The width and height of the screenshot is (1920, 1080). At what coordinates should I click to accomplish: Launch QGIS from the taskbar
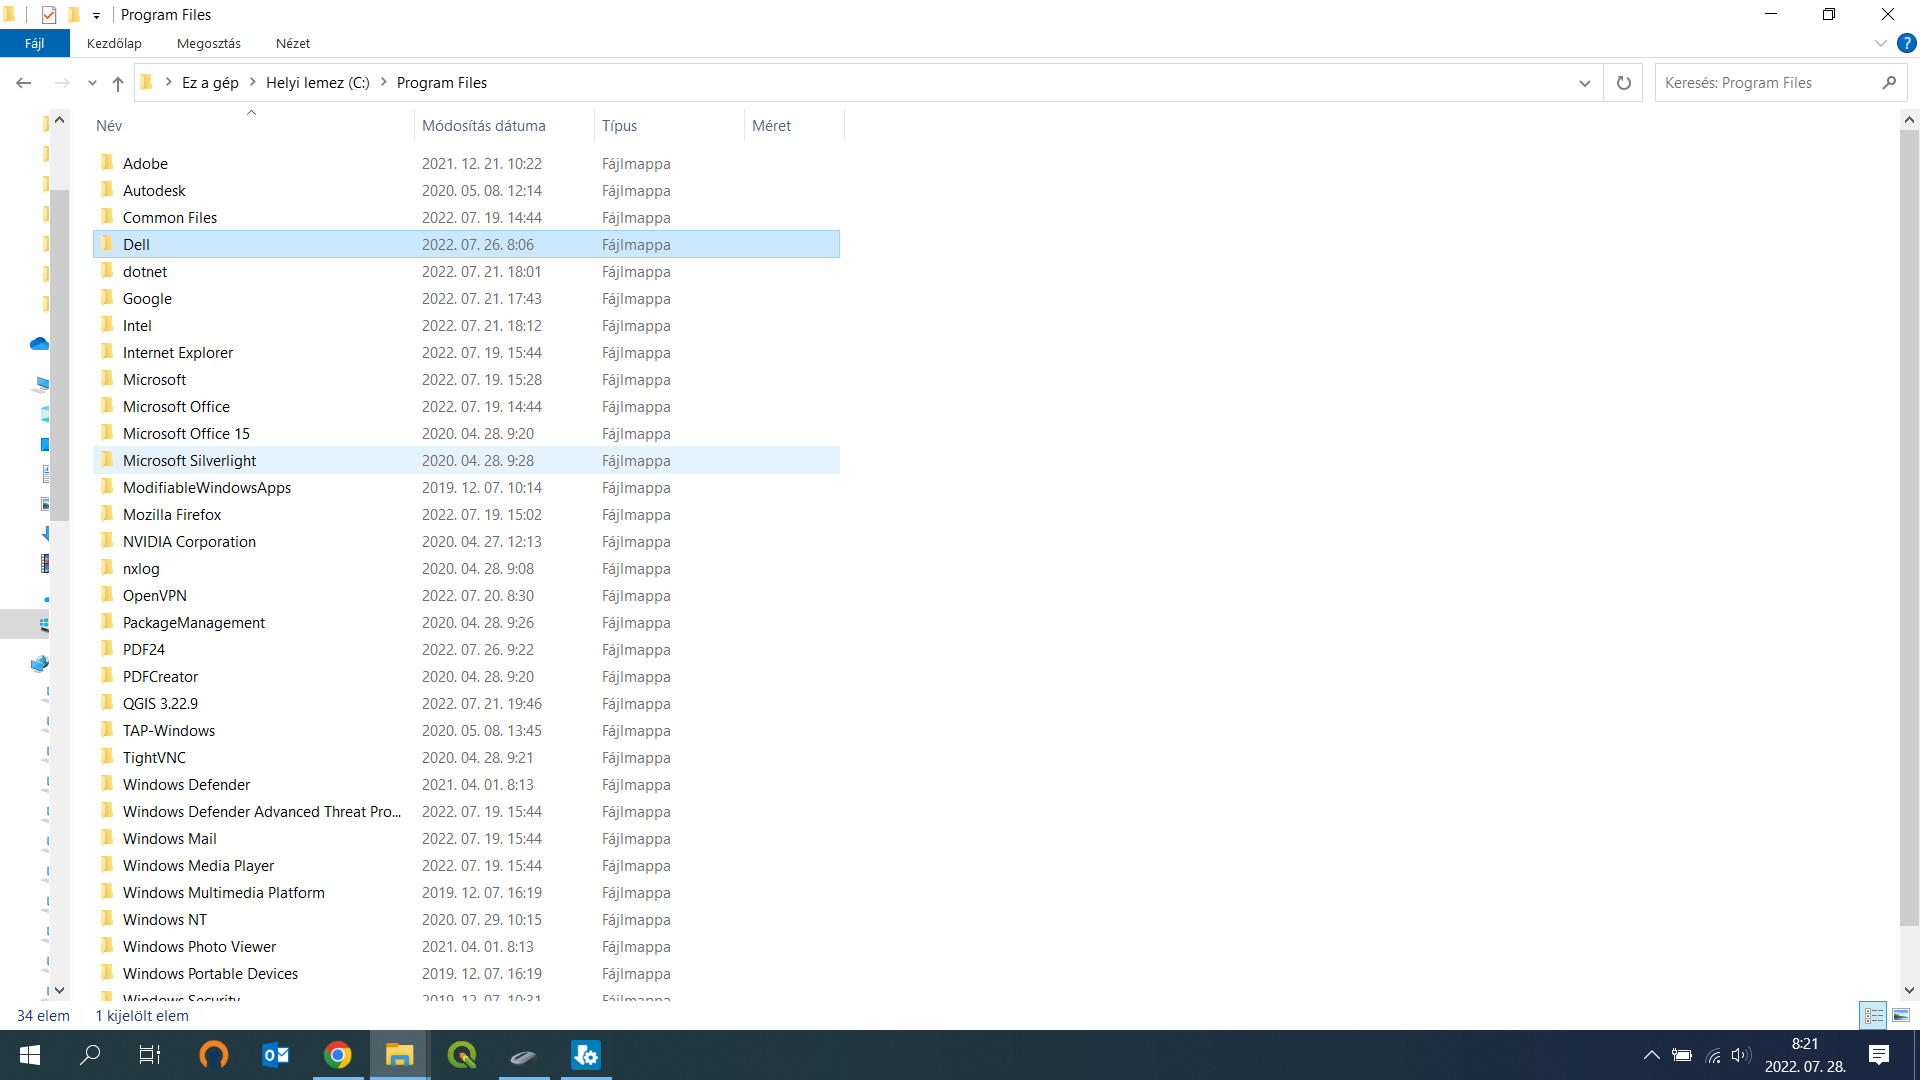[x=462, y=1055]
